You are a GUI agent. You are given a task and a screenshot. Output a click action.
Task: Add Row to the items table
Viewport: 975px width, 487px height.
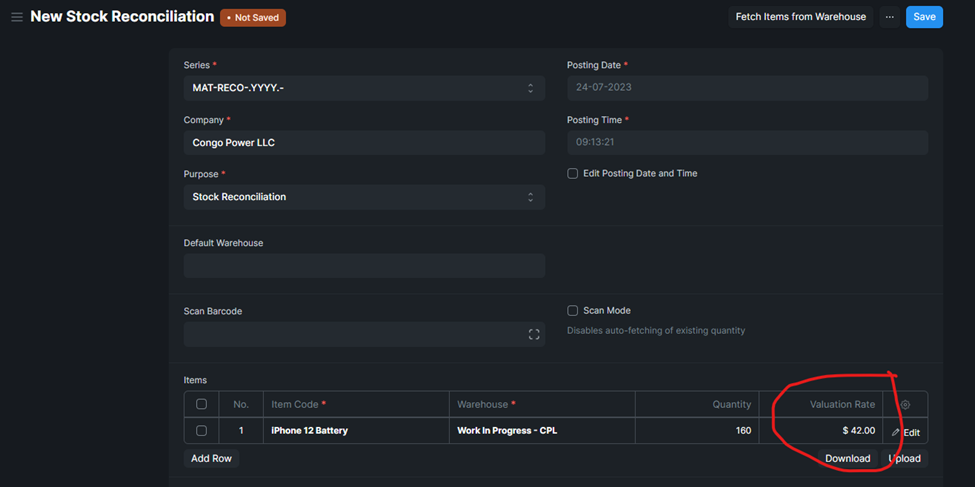pos(211,458)
